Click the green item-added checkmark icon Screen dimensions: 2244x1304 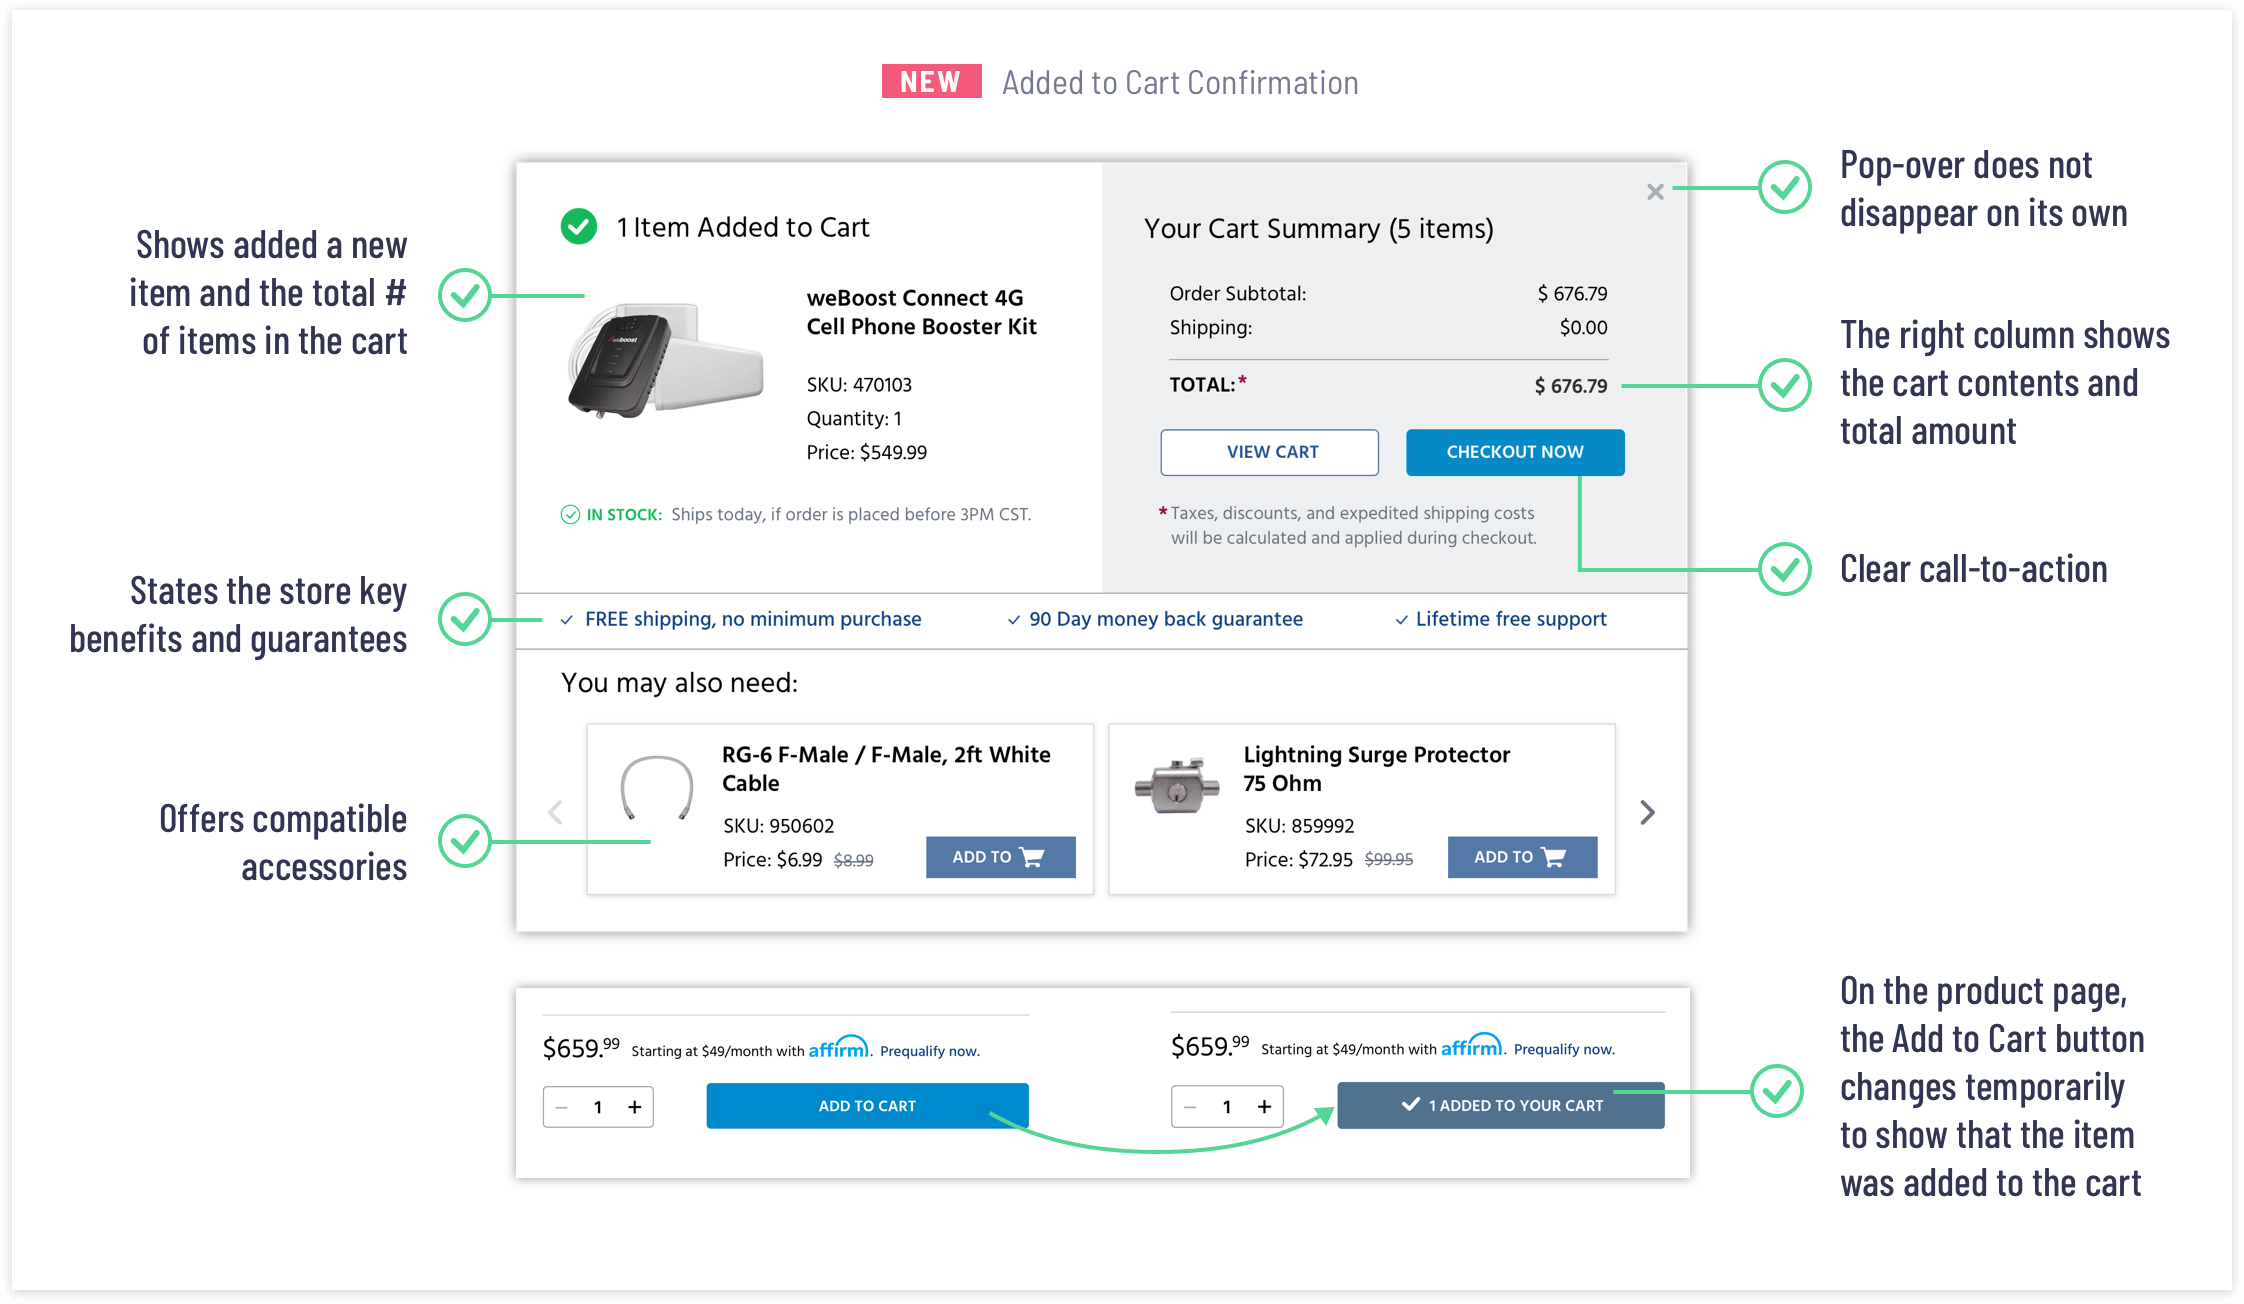pos(579,227)
